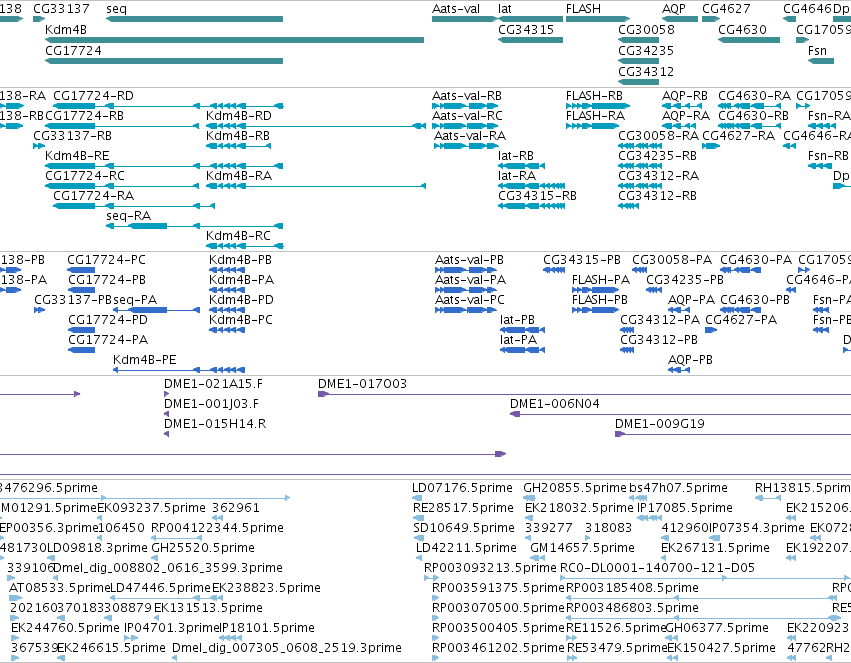
Task: Select EST GH25520.5prime
Action: 203,549
